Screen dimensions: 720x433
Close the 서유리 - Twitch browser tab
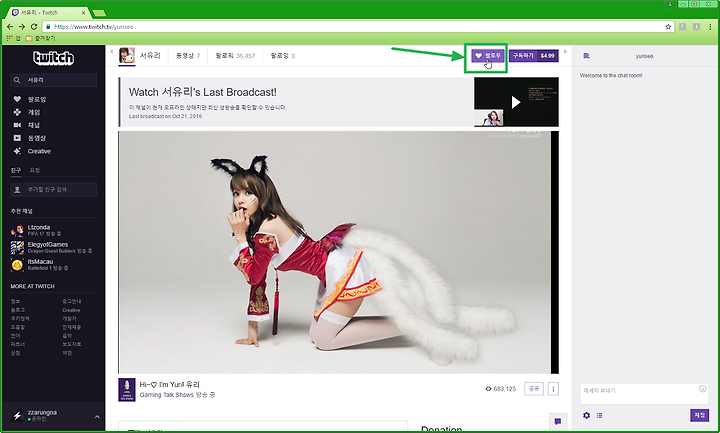84,13
